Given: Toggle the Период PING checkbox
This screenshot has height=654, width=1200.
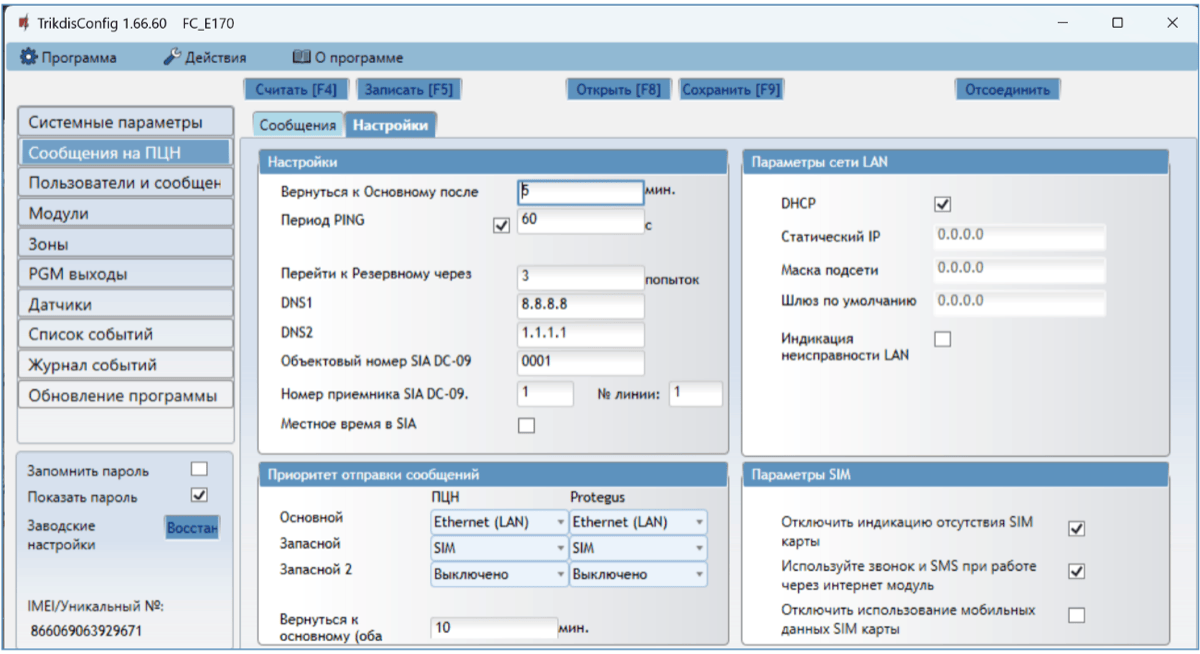Looking at the screenshot, I should 502,226.
